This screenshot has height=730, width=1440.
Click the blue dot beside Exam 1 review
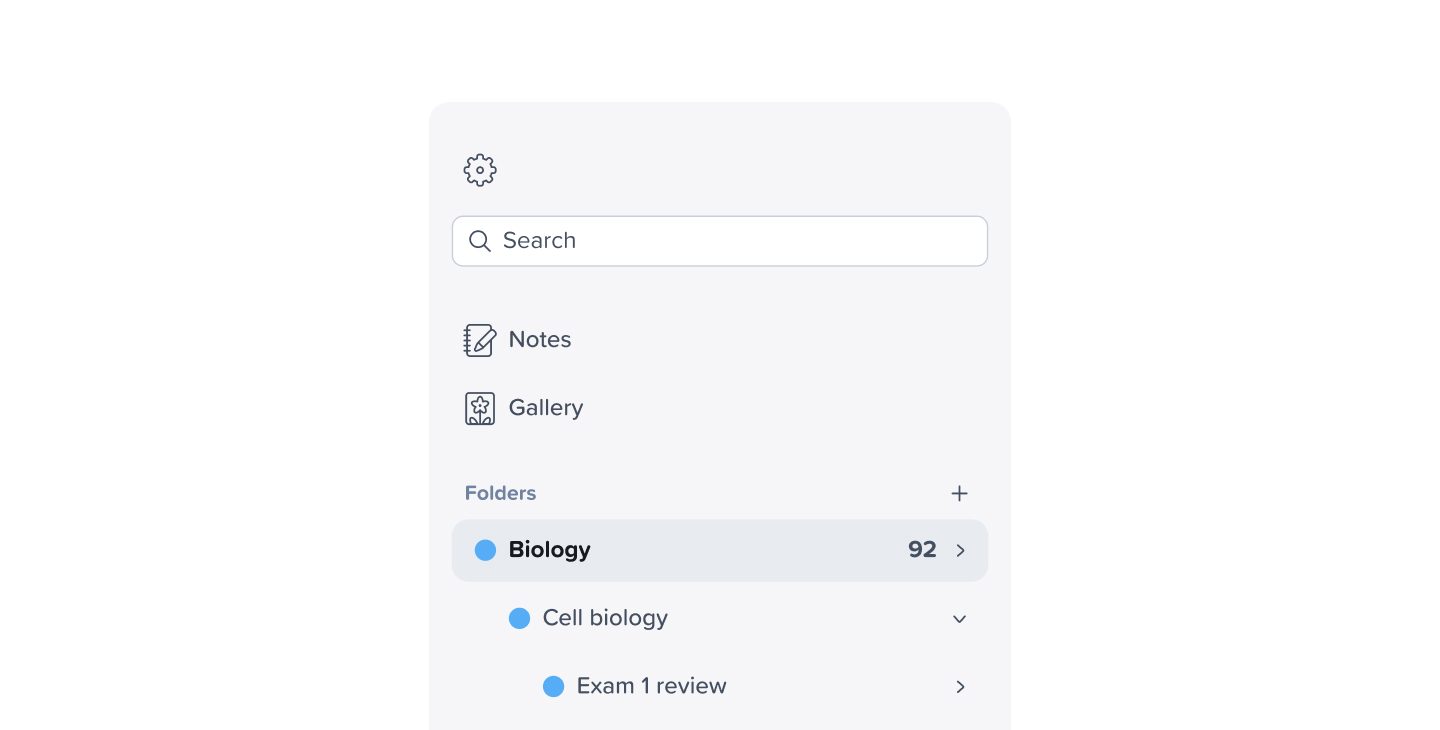click(553, 686)
